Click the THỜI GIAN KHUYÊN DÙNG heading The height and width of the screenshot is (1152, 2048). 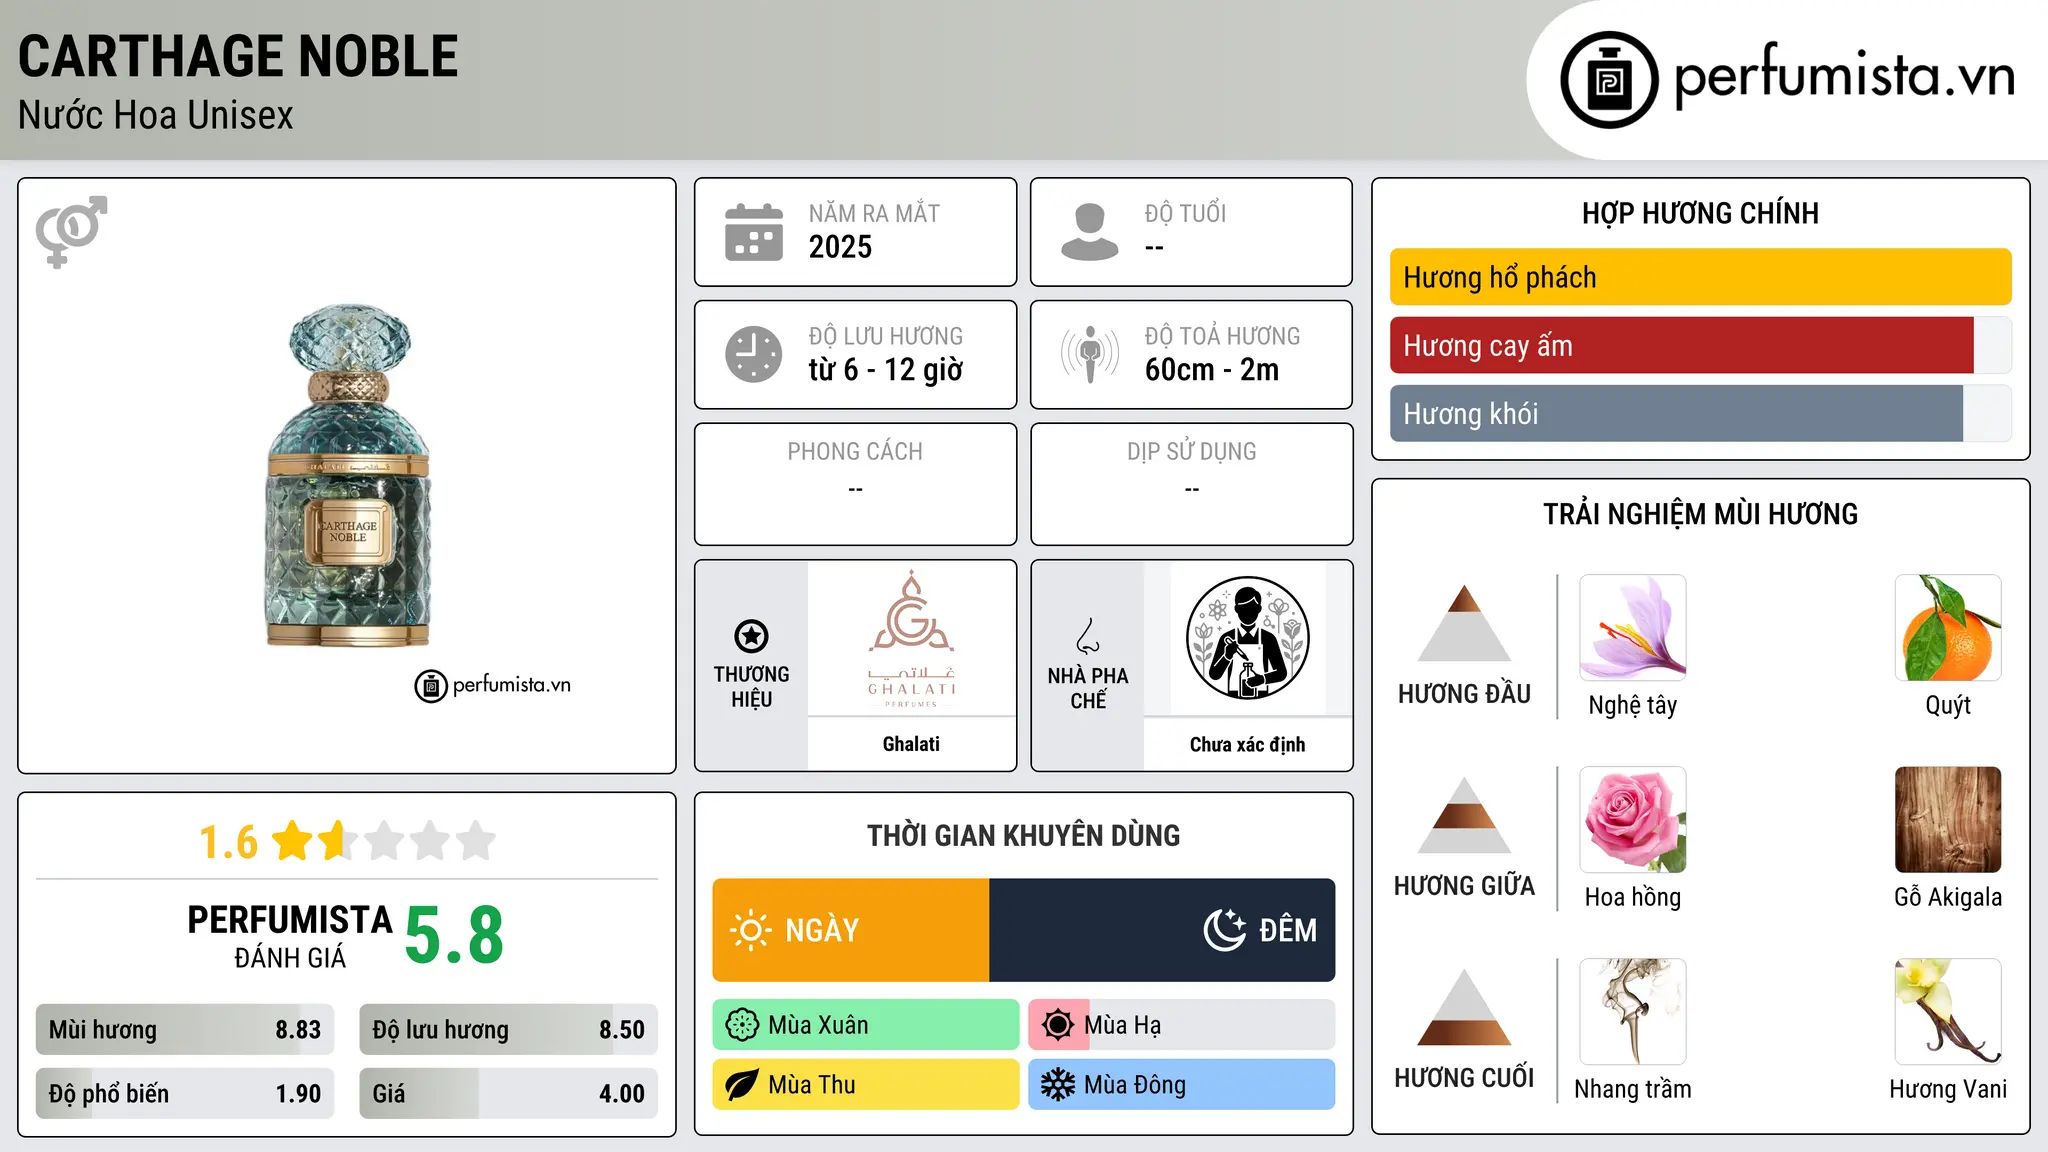click(x=1023, y=836)
